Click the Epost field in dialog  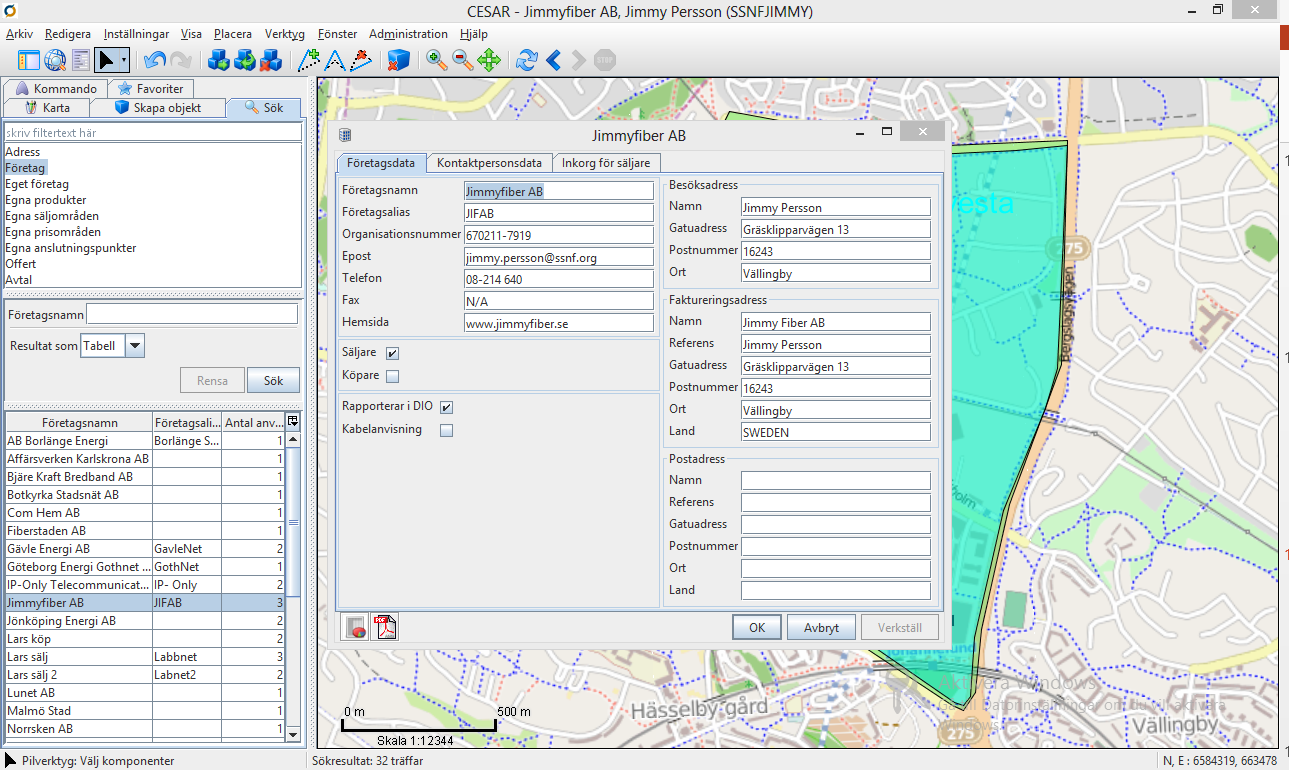[558, 257]
